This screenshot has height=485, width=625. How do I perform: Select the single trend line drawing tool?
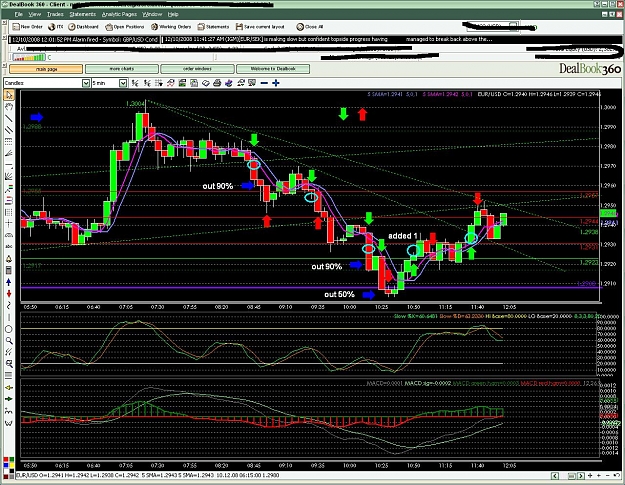tap(9, 118)
